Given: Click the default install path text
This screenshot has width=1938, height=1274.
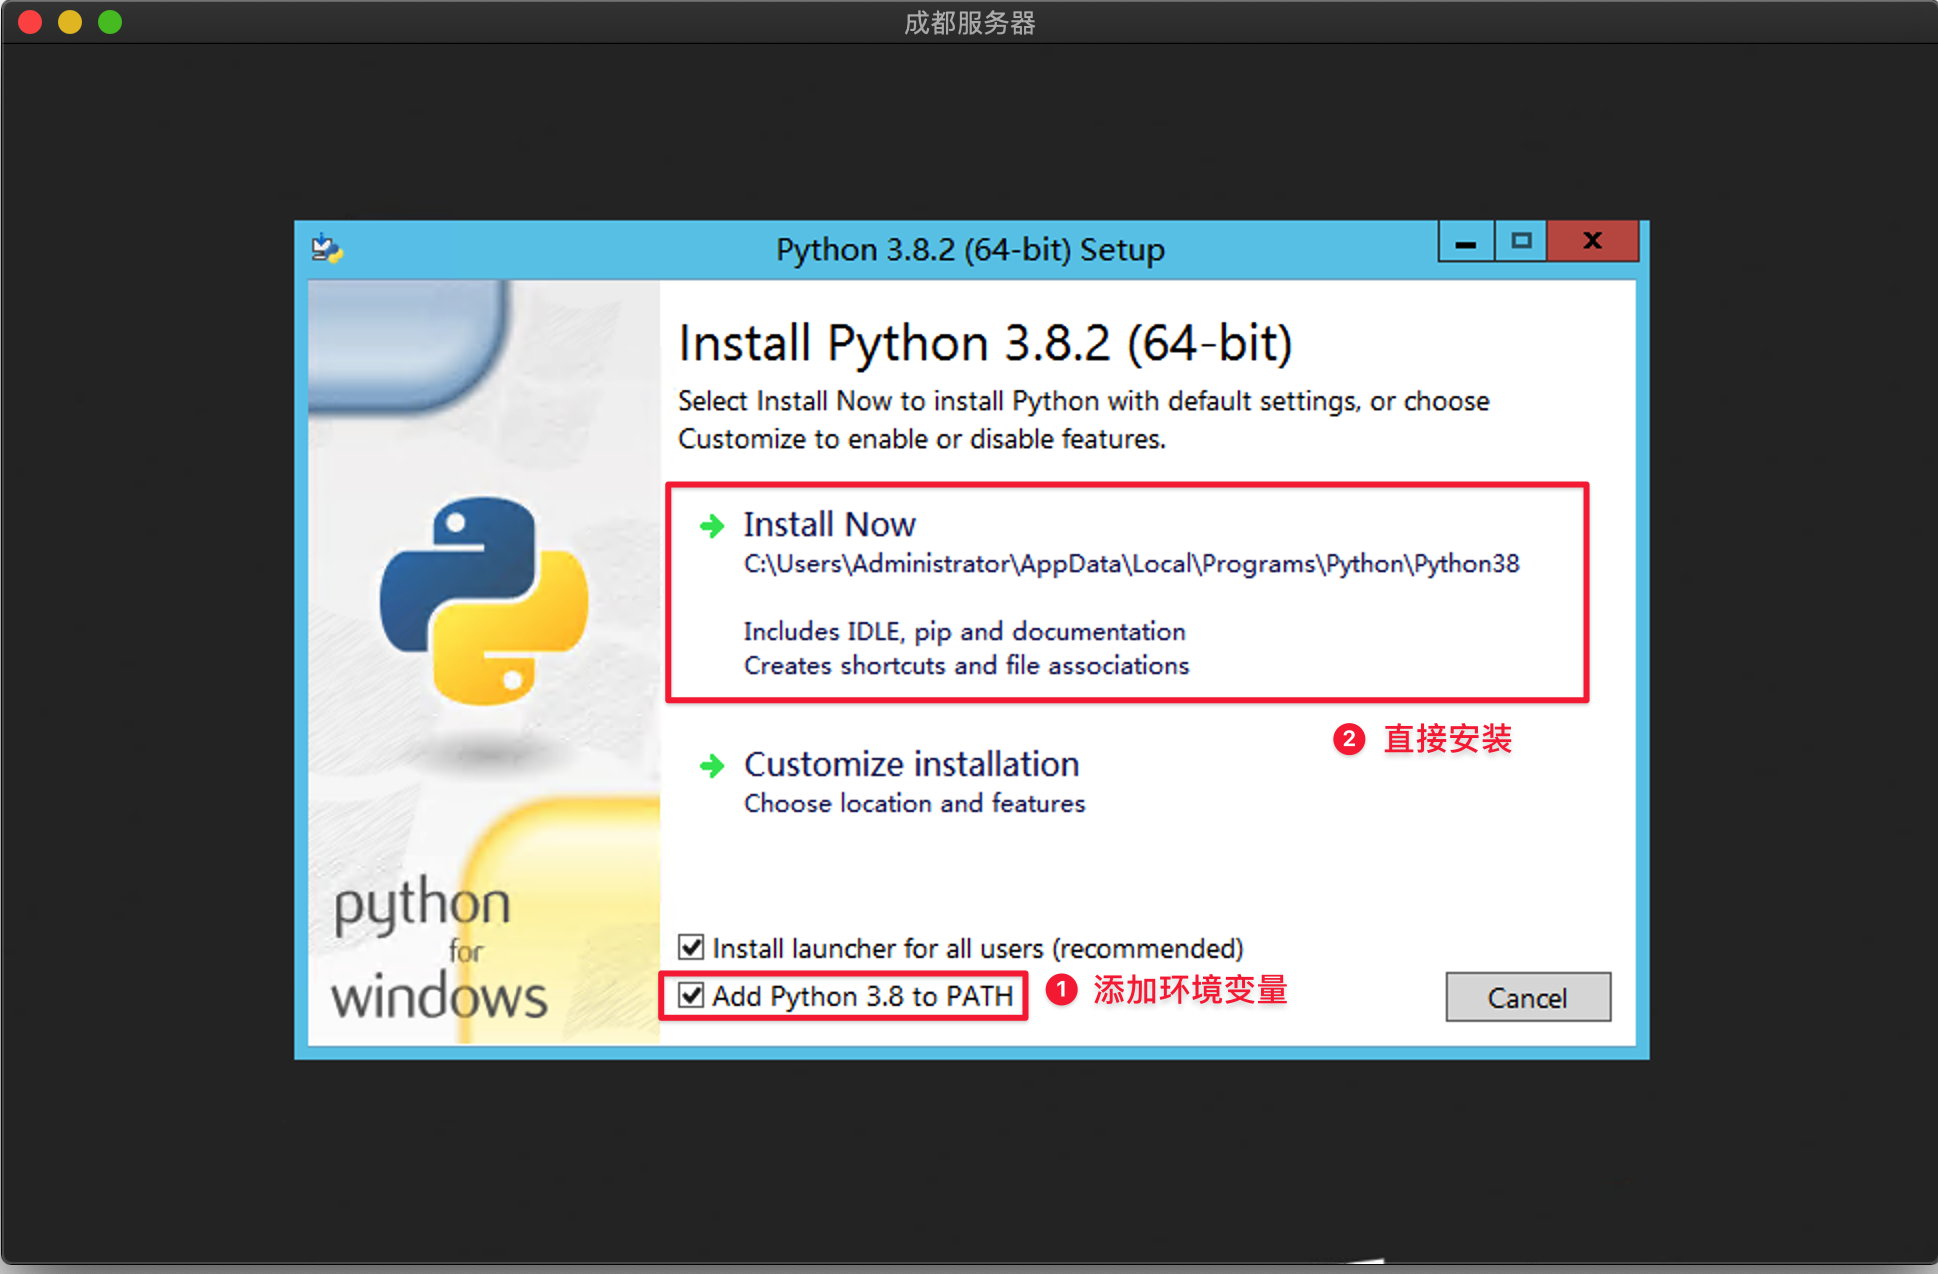Looking at the screenshot, I should pos(1131,564).
